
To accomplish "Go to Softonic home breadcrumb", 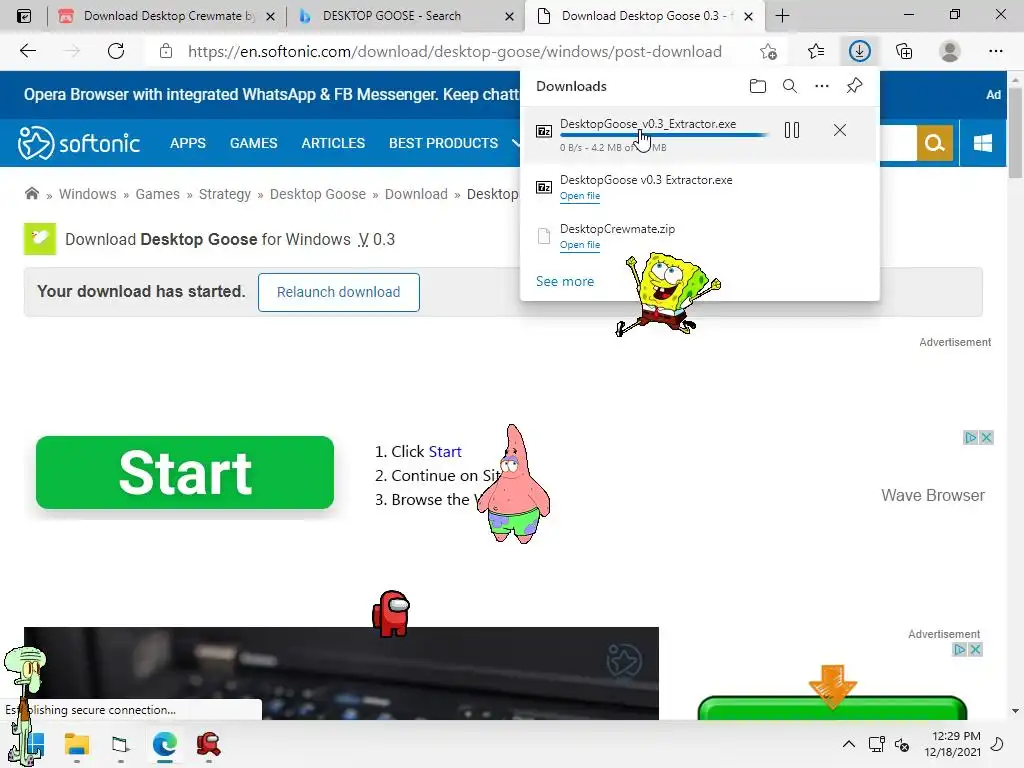I will tap(31, 193).
